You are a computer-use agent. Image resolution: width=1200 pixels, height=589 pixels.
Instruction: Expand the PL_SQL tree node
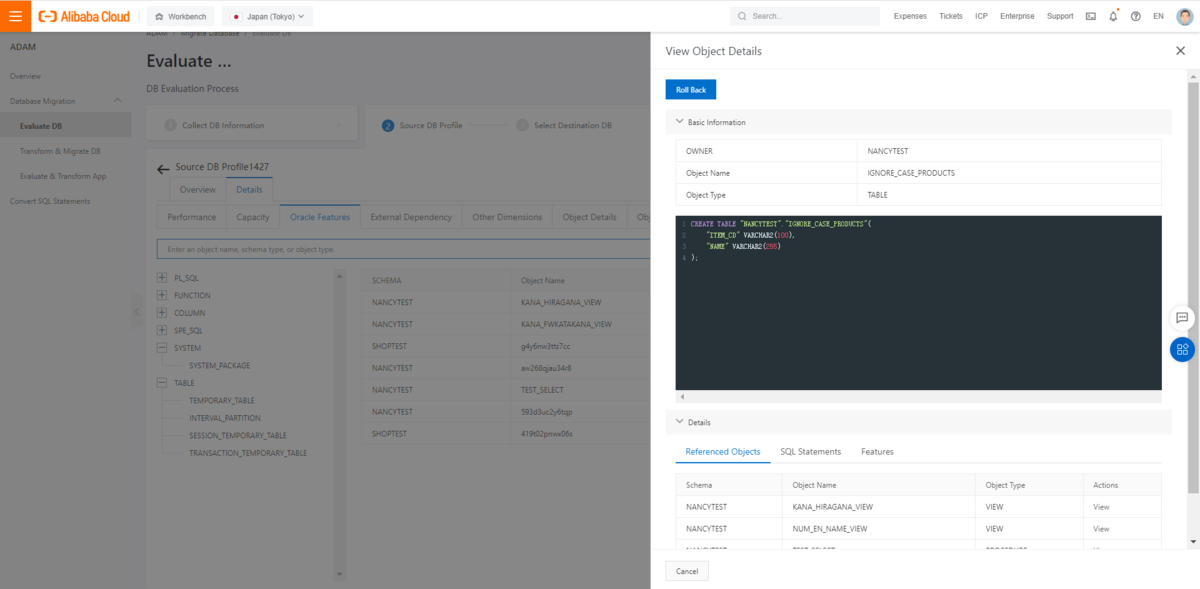click(162, 277)
